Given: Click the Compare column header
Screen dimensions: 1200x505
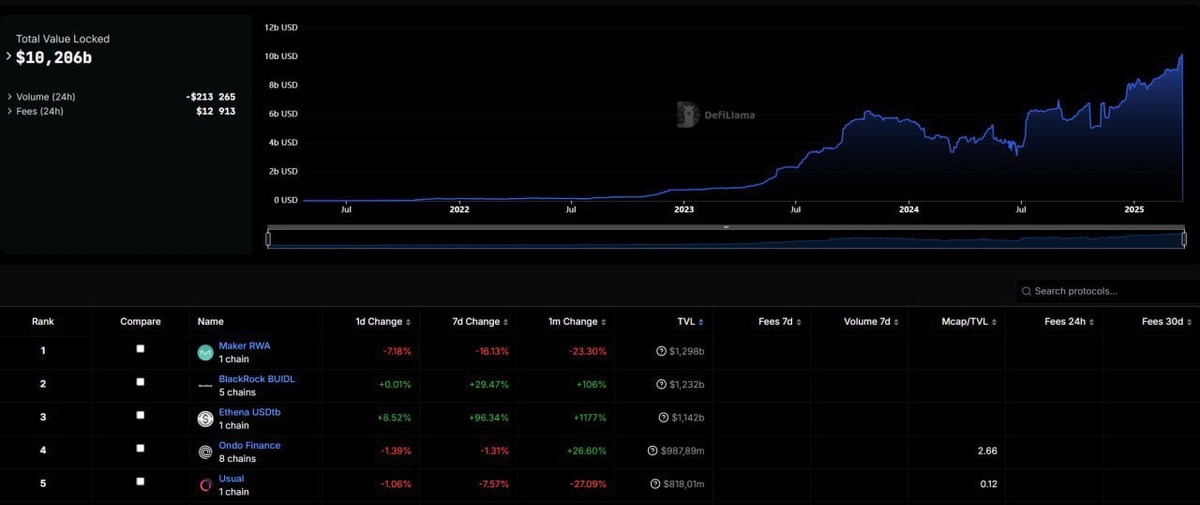Looking at the screenshot, I should tap(140, 322).
